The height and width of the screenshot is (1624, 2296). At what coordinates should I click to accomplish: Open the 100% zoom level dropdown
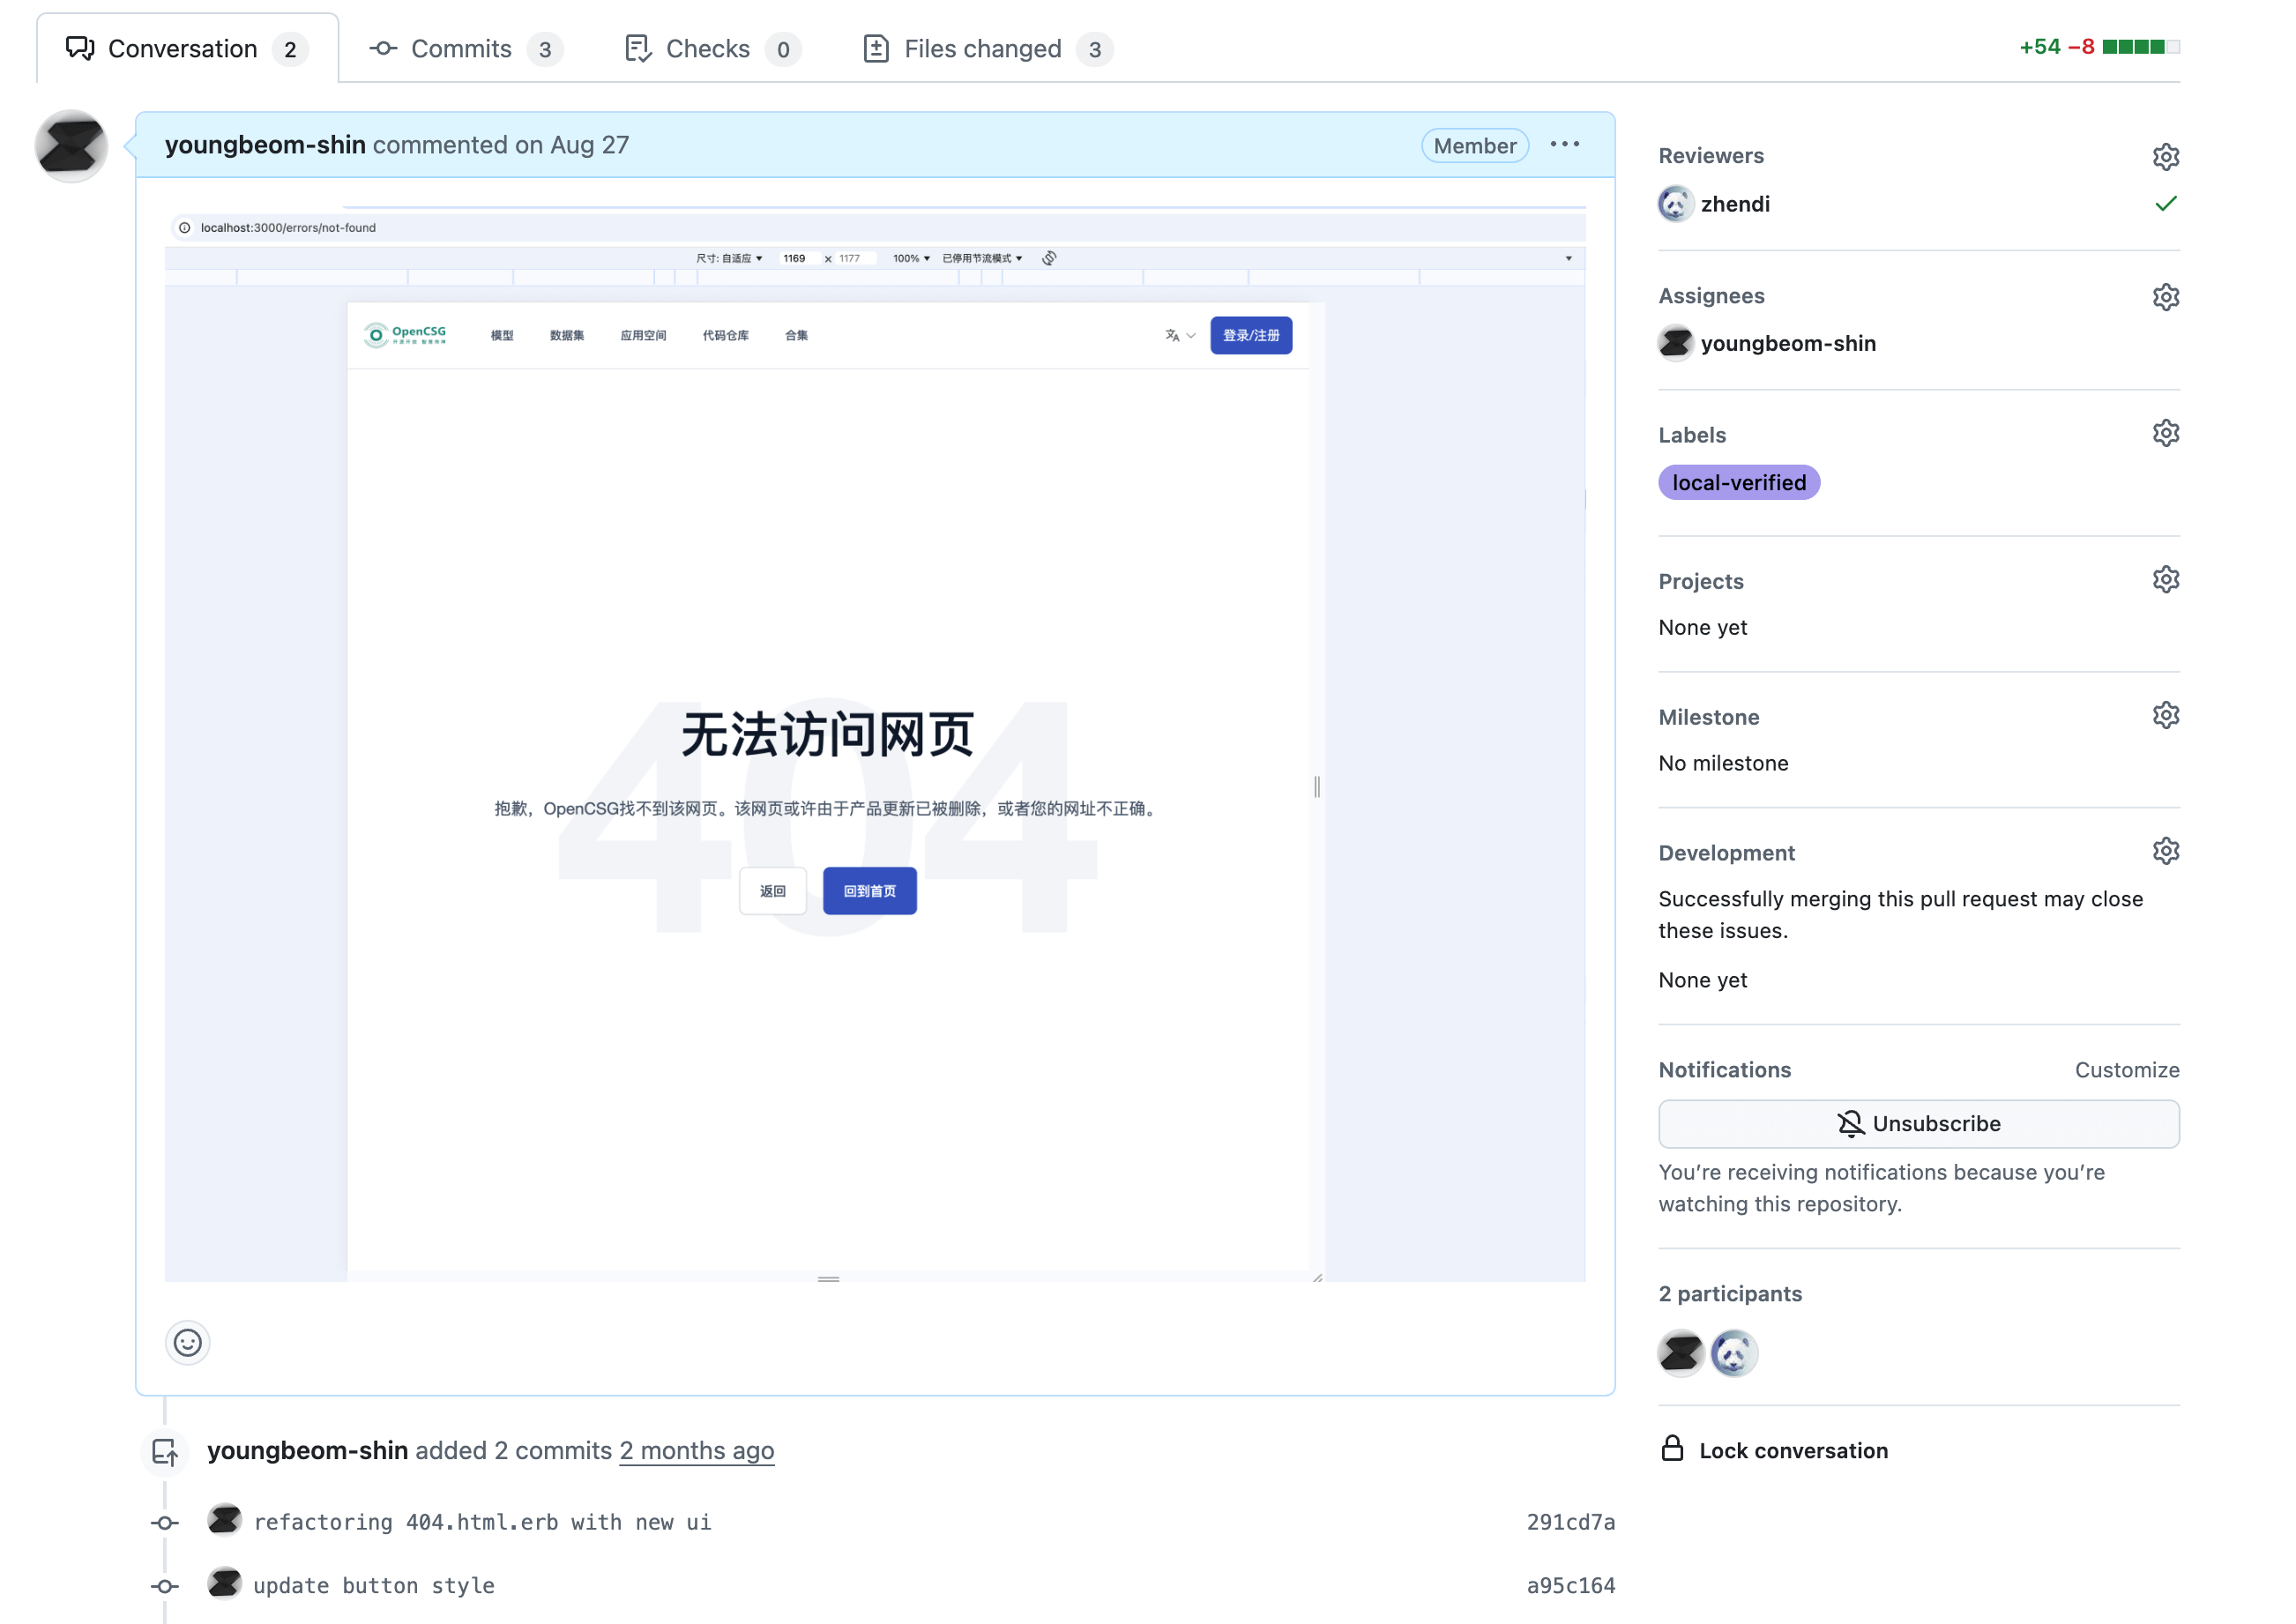(x=911, y=258)
